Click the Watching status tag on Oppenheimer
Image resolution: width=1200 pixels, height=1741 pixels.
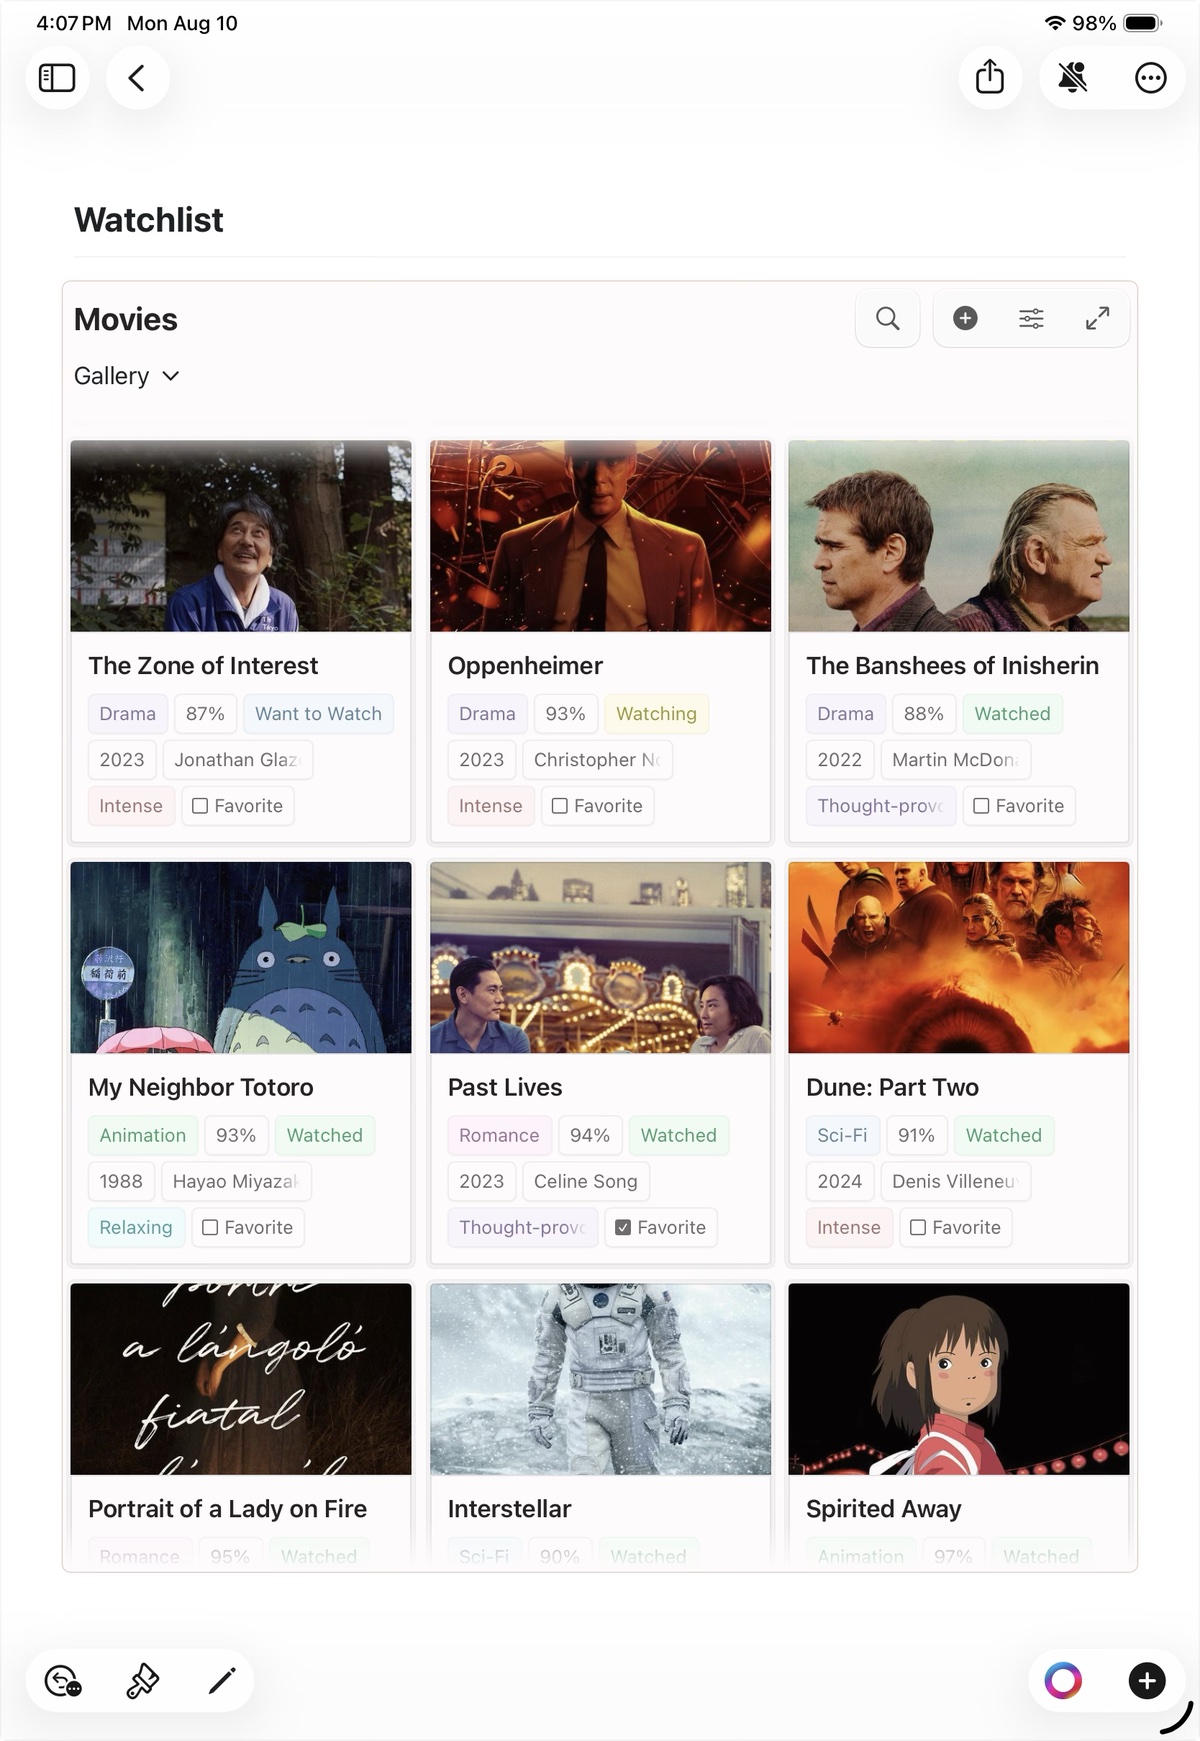[x=656, y=714]
